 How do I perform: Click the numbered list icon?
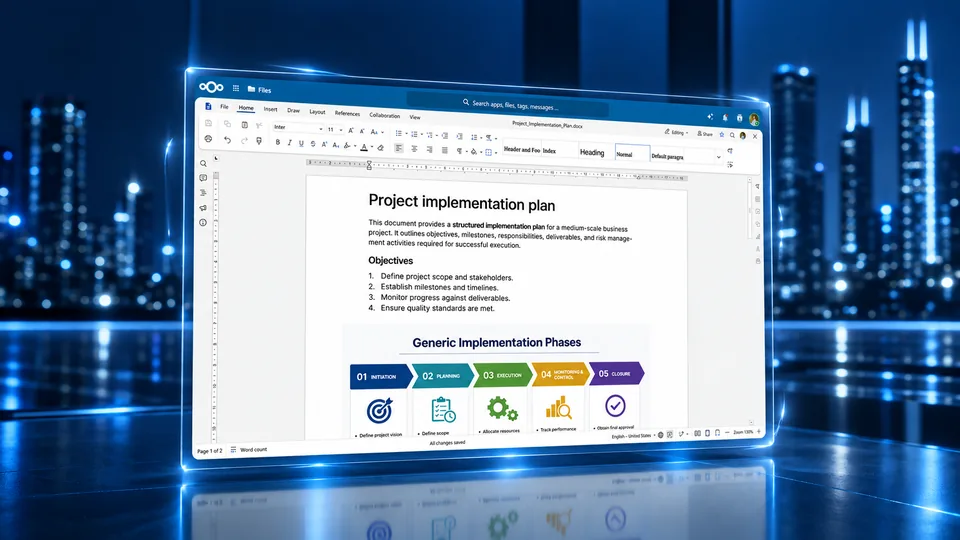pyautogui.click(x=414, y=134)
